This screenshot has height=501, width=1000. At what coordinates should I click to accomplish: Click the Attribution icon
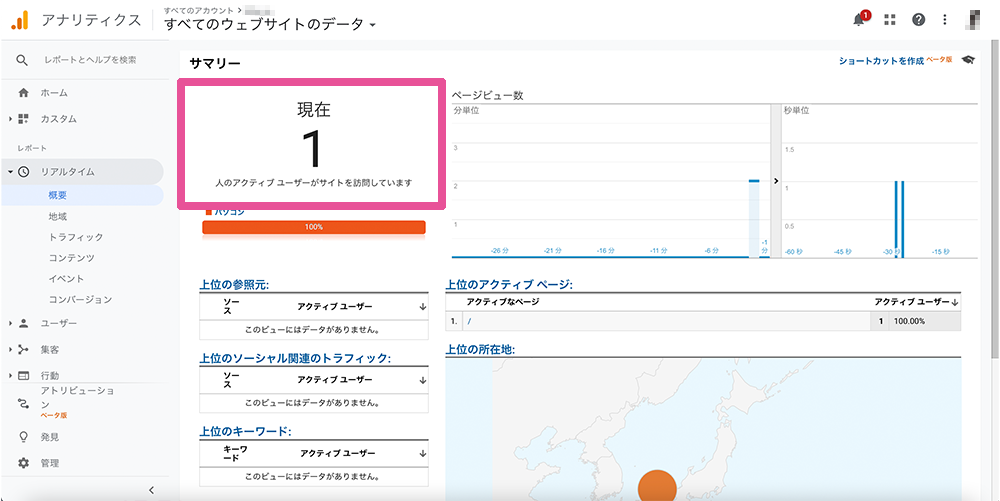(x=24, y=403)
